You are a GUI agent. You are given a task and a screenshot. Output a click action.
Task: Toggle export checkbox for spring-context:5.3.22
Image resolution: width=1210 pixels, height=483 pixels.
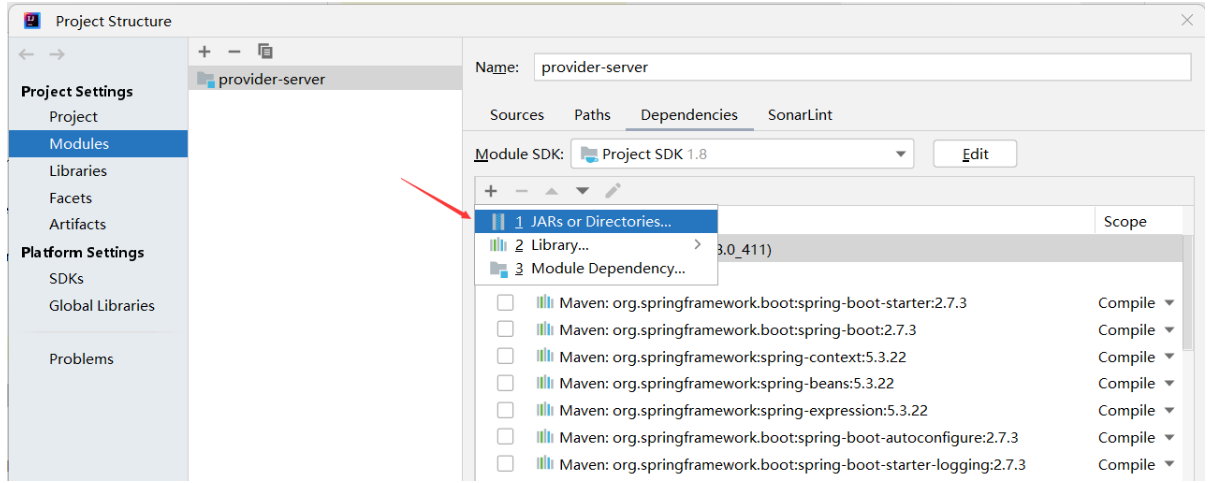pos(505,356)
